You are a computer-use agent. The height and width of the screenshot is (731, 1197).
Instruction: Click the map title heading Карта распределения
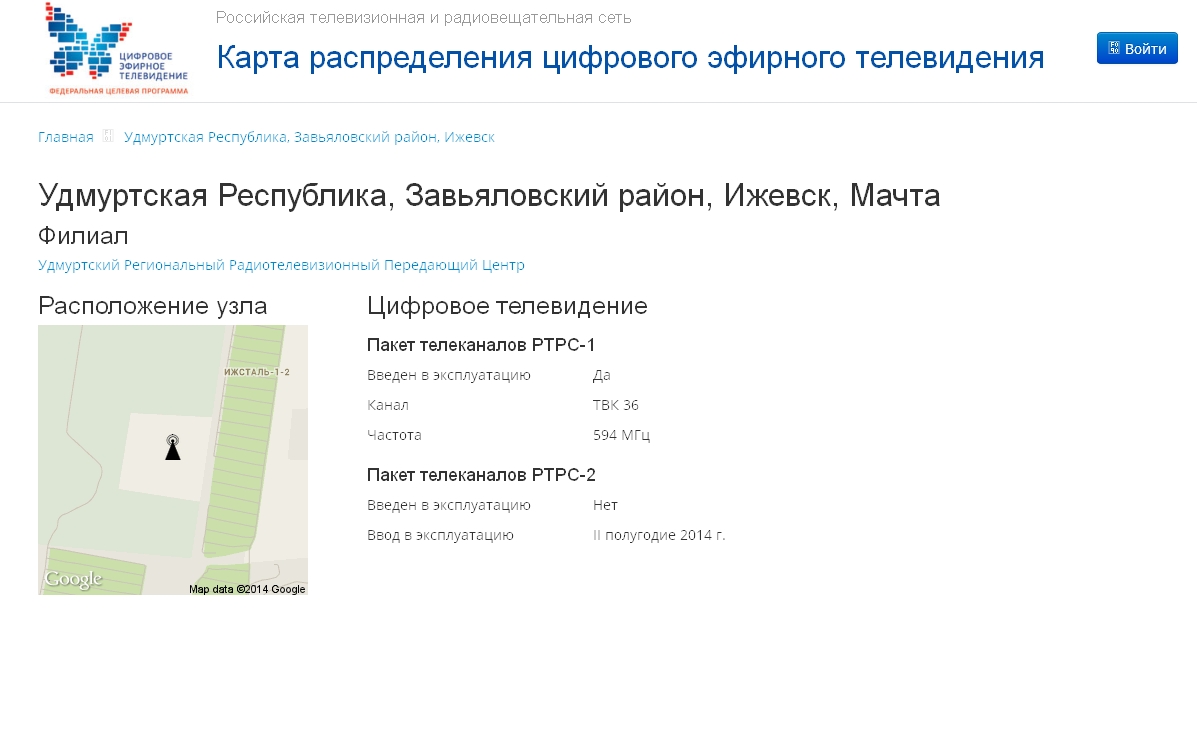pyautogui.click(x=630, y=58)
